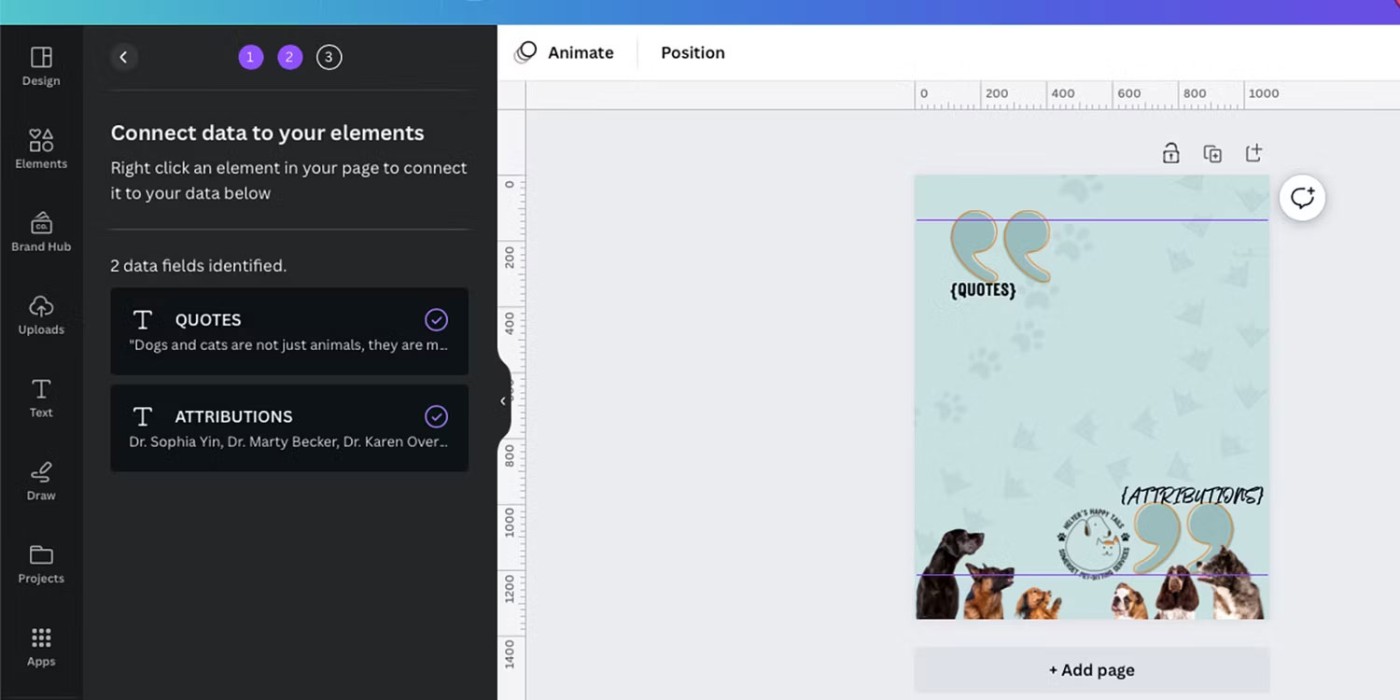Duplicate the page with the copy icon

1212,153
